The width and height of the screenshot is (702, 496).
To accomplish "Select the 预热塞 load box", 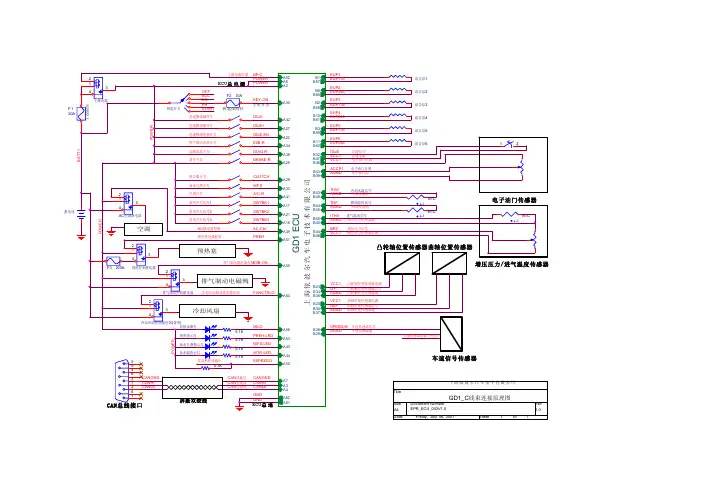I will [x=207, y=251].
